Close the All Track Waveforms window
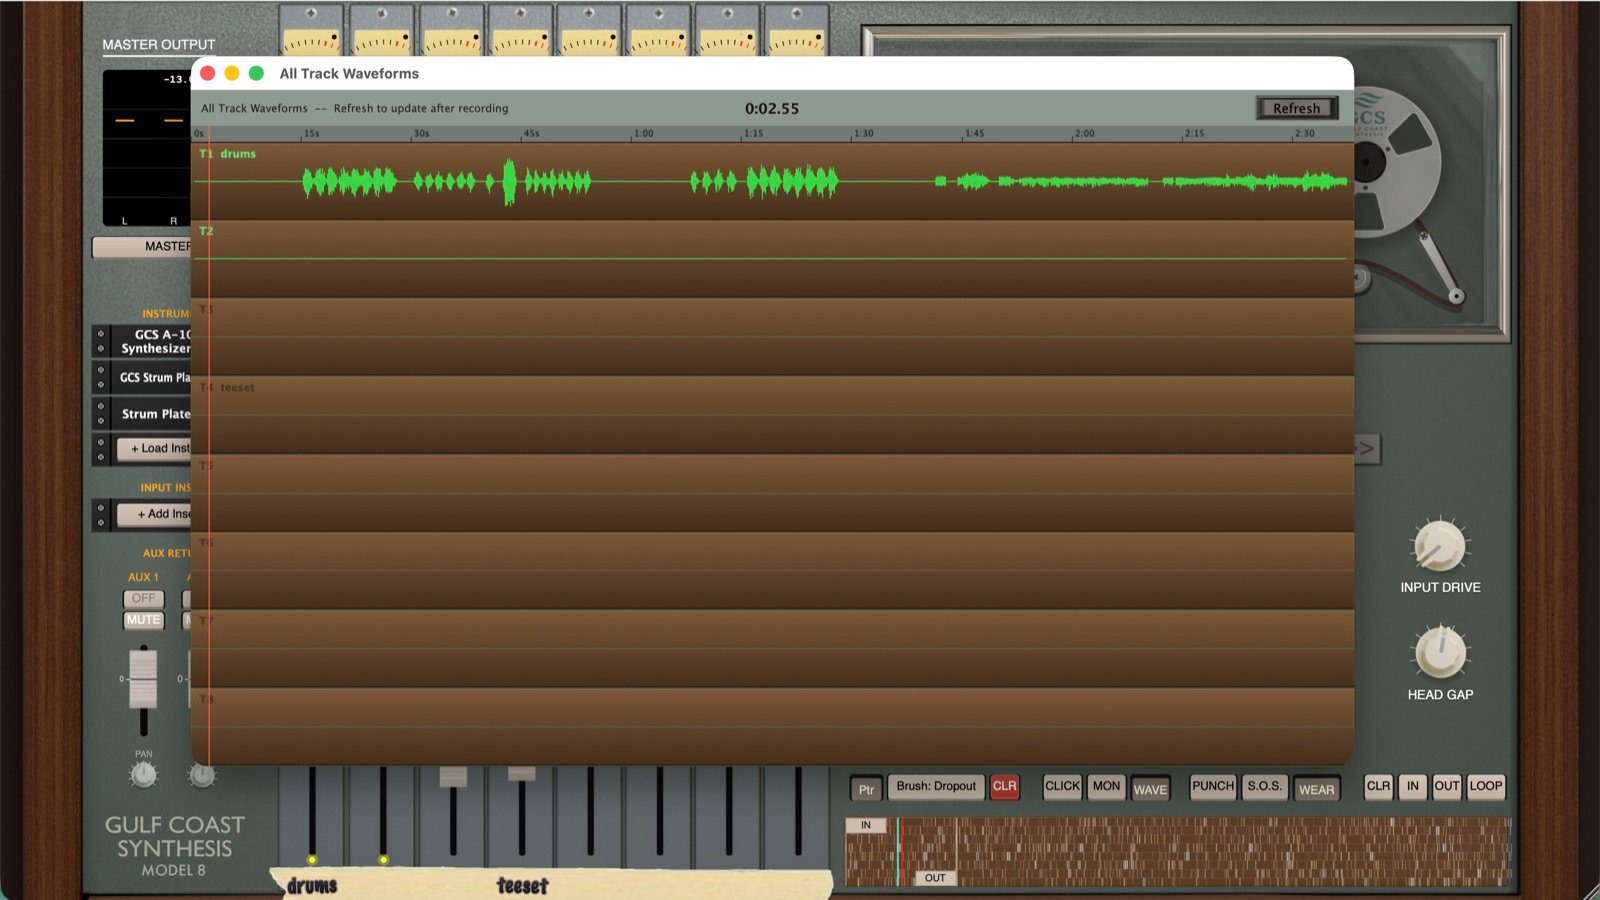The height and width of the screenshot is (900, 1600). (208, 73)
